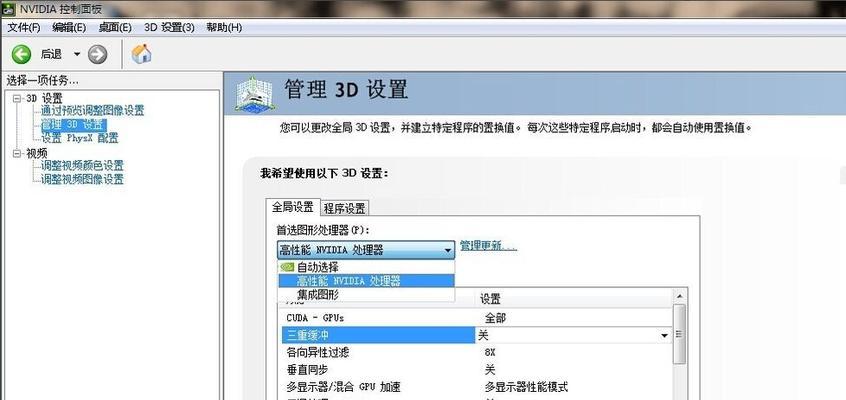This screenshot has width=846, height=400.
Task: Open the 文件(F) menu
Action: 24,28
